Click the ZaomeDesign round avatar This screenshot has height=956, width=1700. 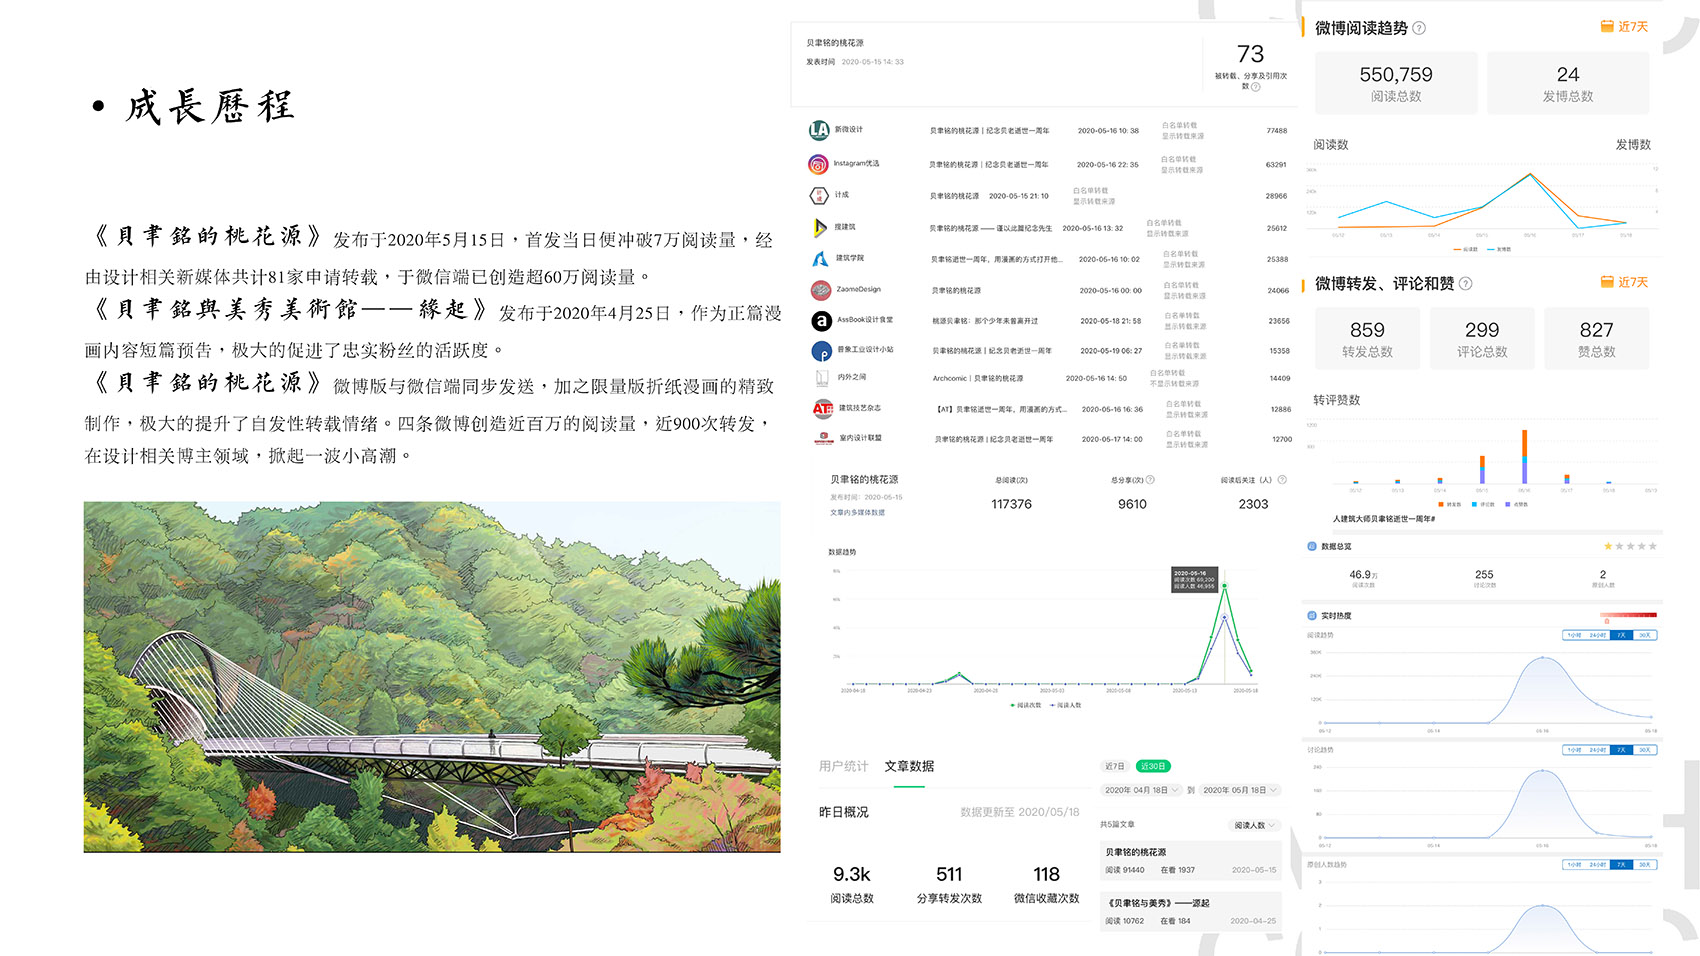click(x=821, y=290)
